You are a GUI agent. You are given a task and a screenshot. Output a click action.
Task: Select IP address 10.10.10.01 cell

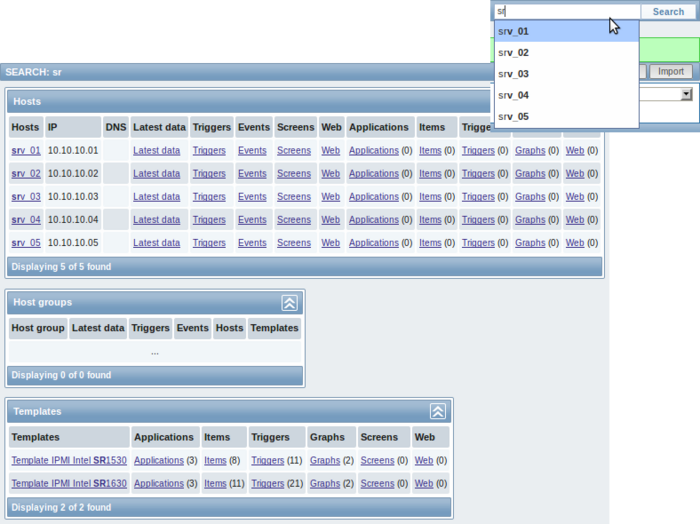73,150
